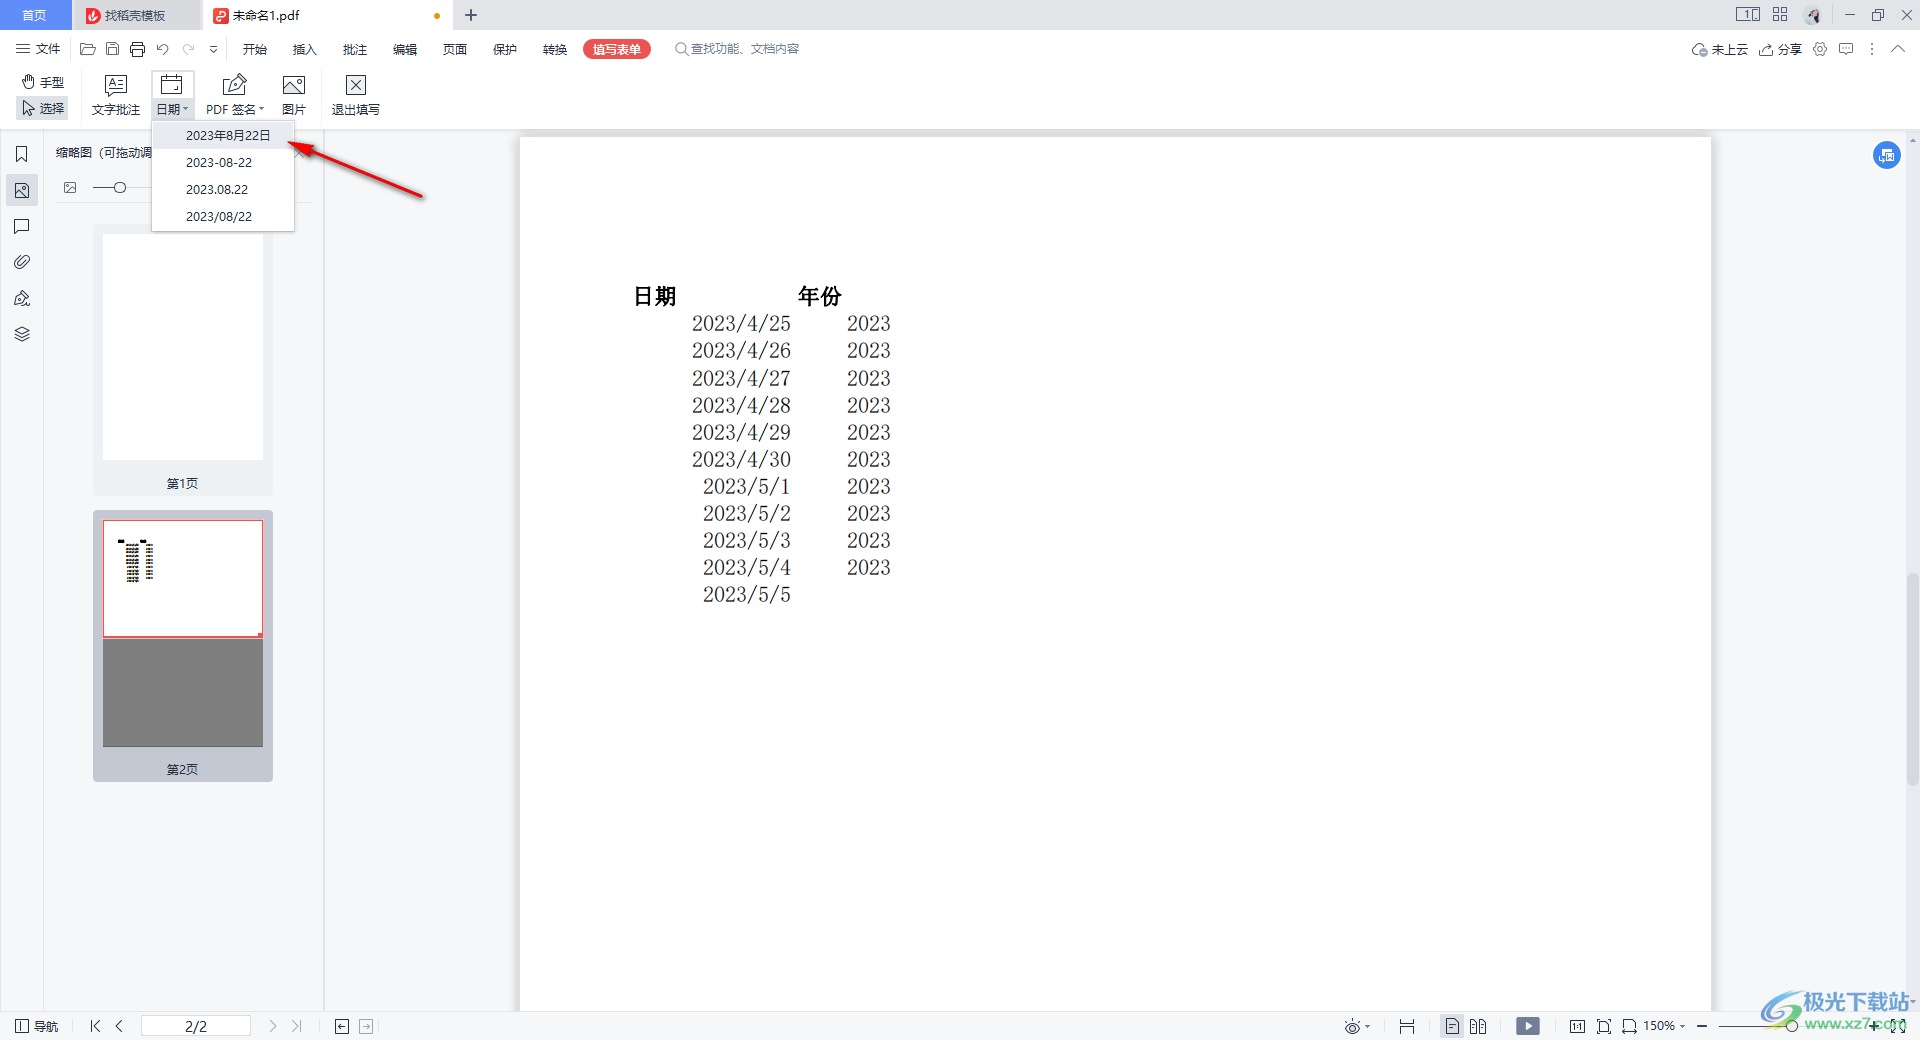1920x1040 pixels.
Task: Insert an image with the 图片 tool
Action: tap(294, 95)
